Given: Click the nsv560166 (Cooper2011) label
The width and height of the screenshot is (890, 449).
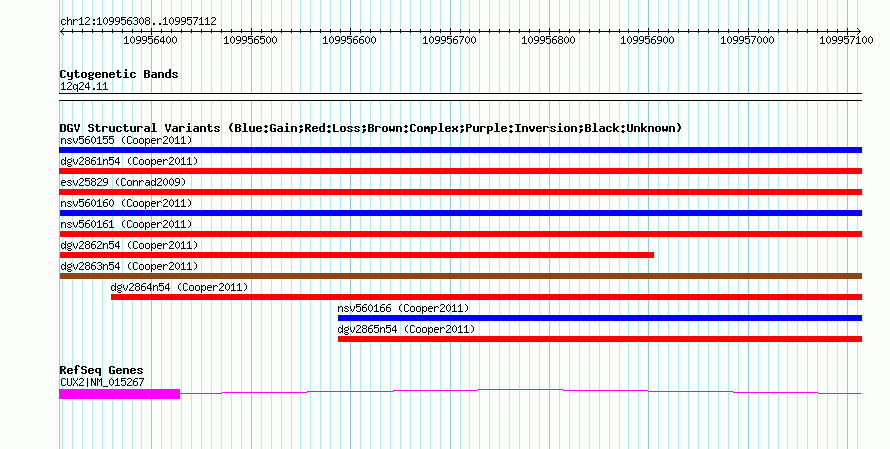Looking at the screenshot, I should point(404,308).
